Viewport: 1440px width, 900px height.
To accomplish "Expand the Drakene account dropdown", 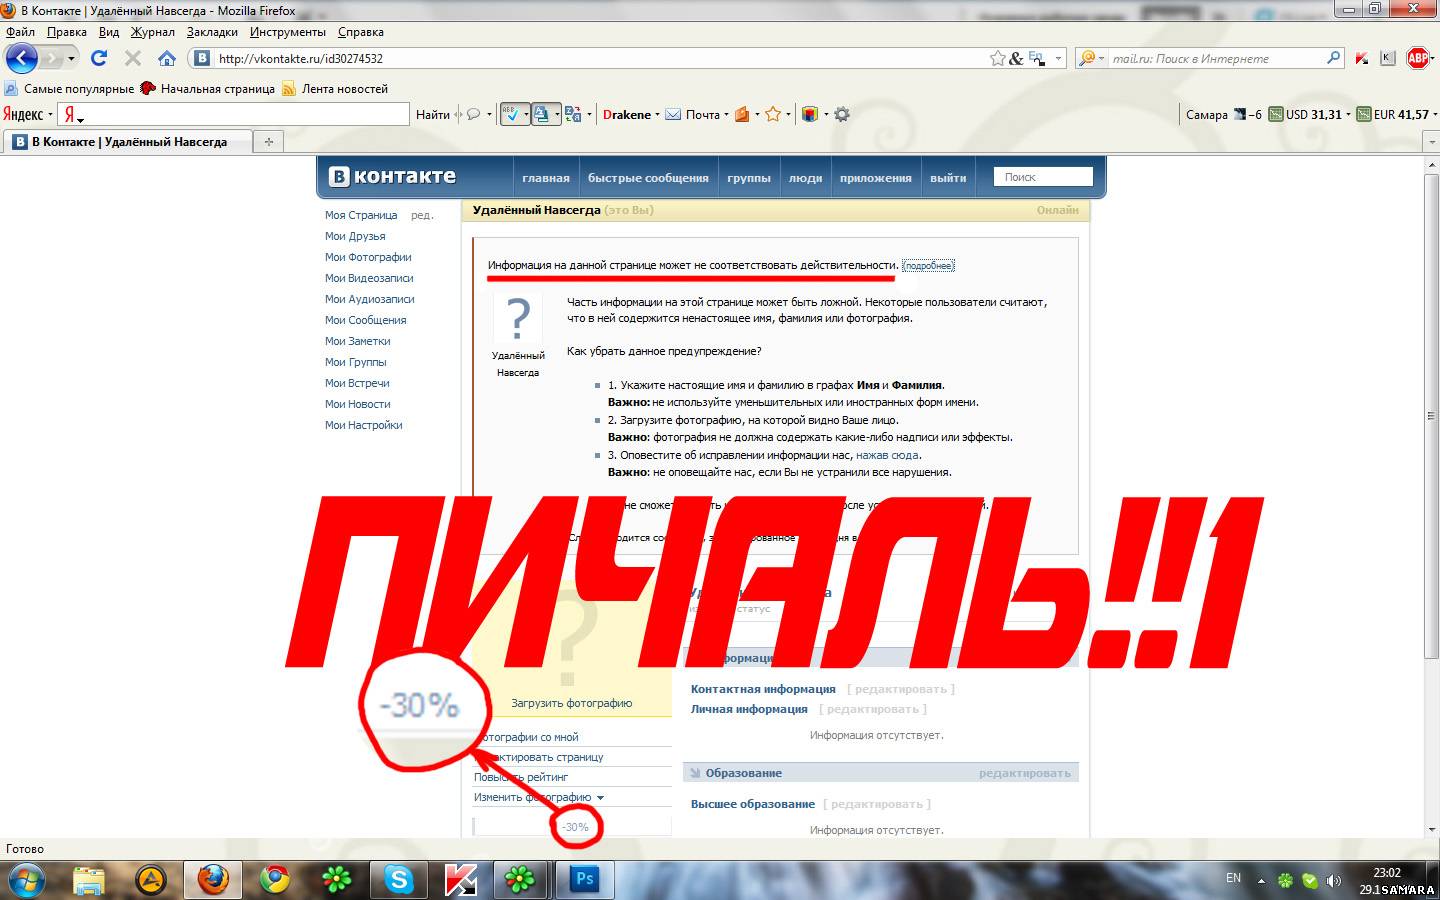I will pyautogui.click(x=657, y=114).
